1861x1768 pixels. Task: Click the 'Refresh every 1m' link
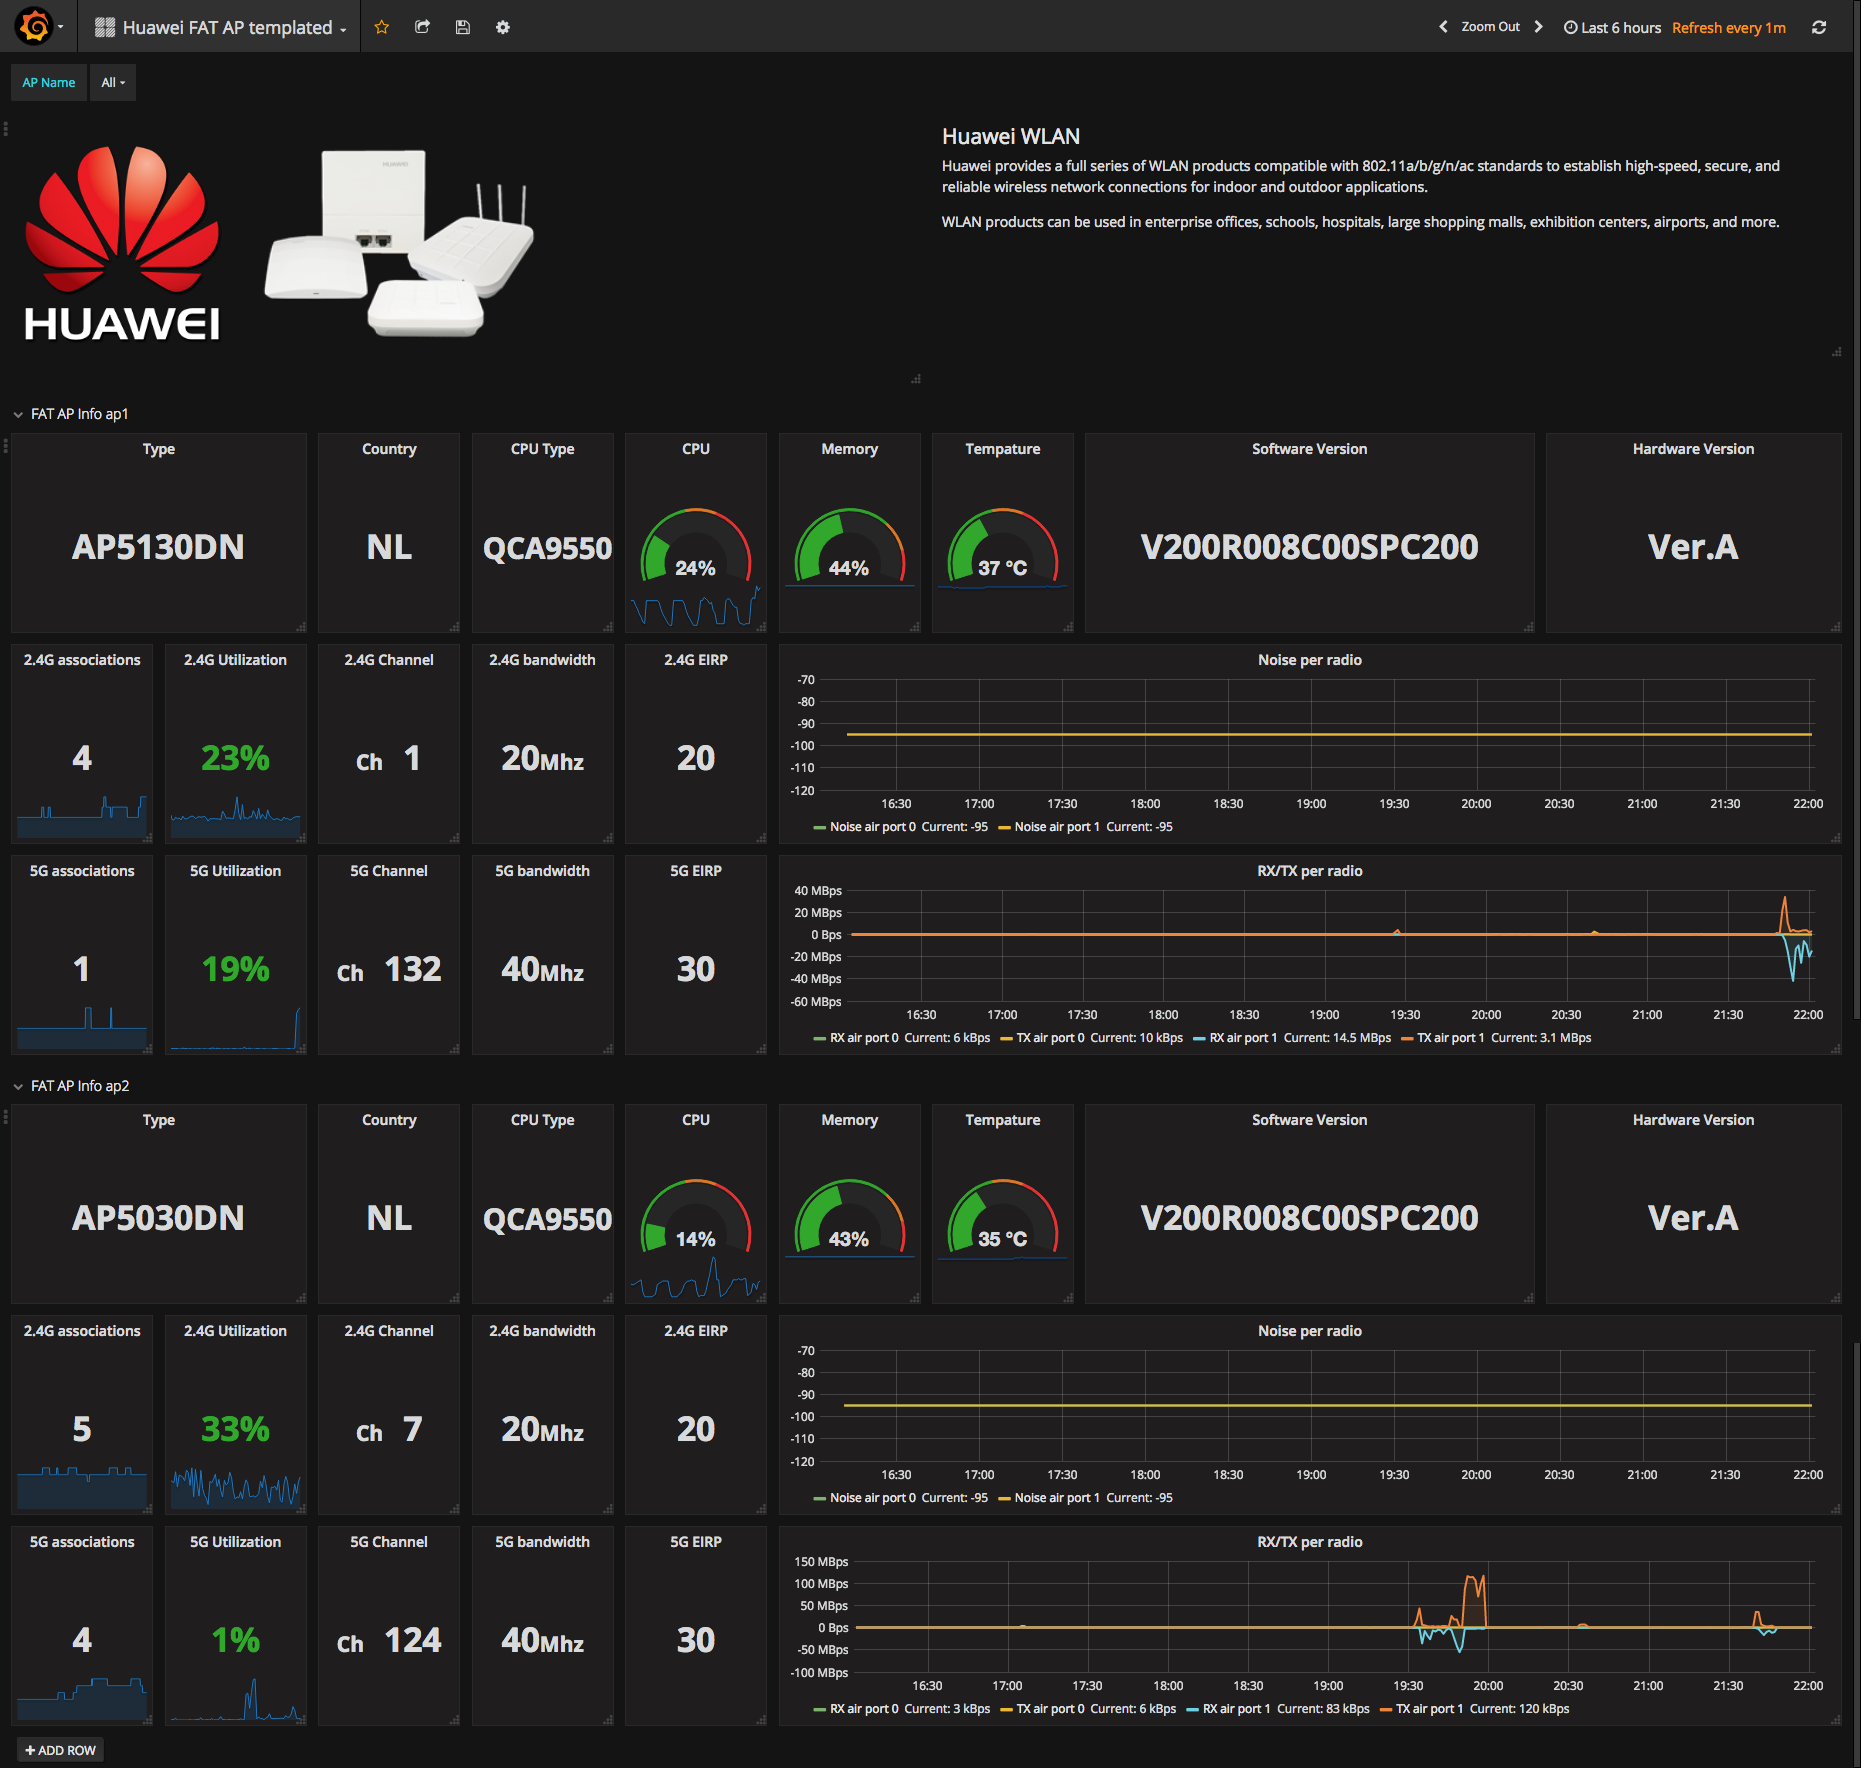[x=1728, y=28]
